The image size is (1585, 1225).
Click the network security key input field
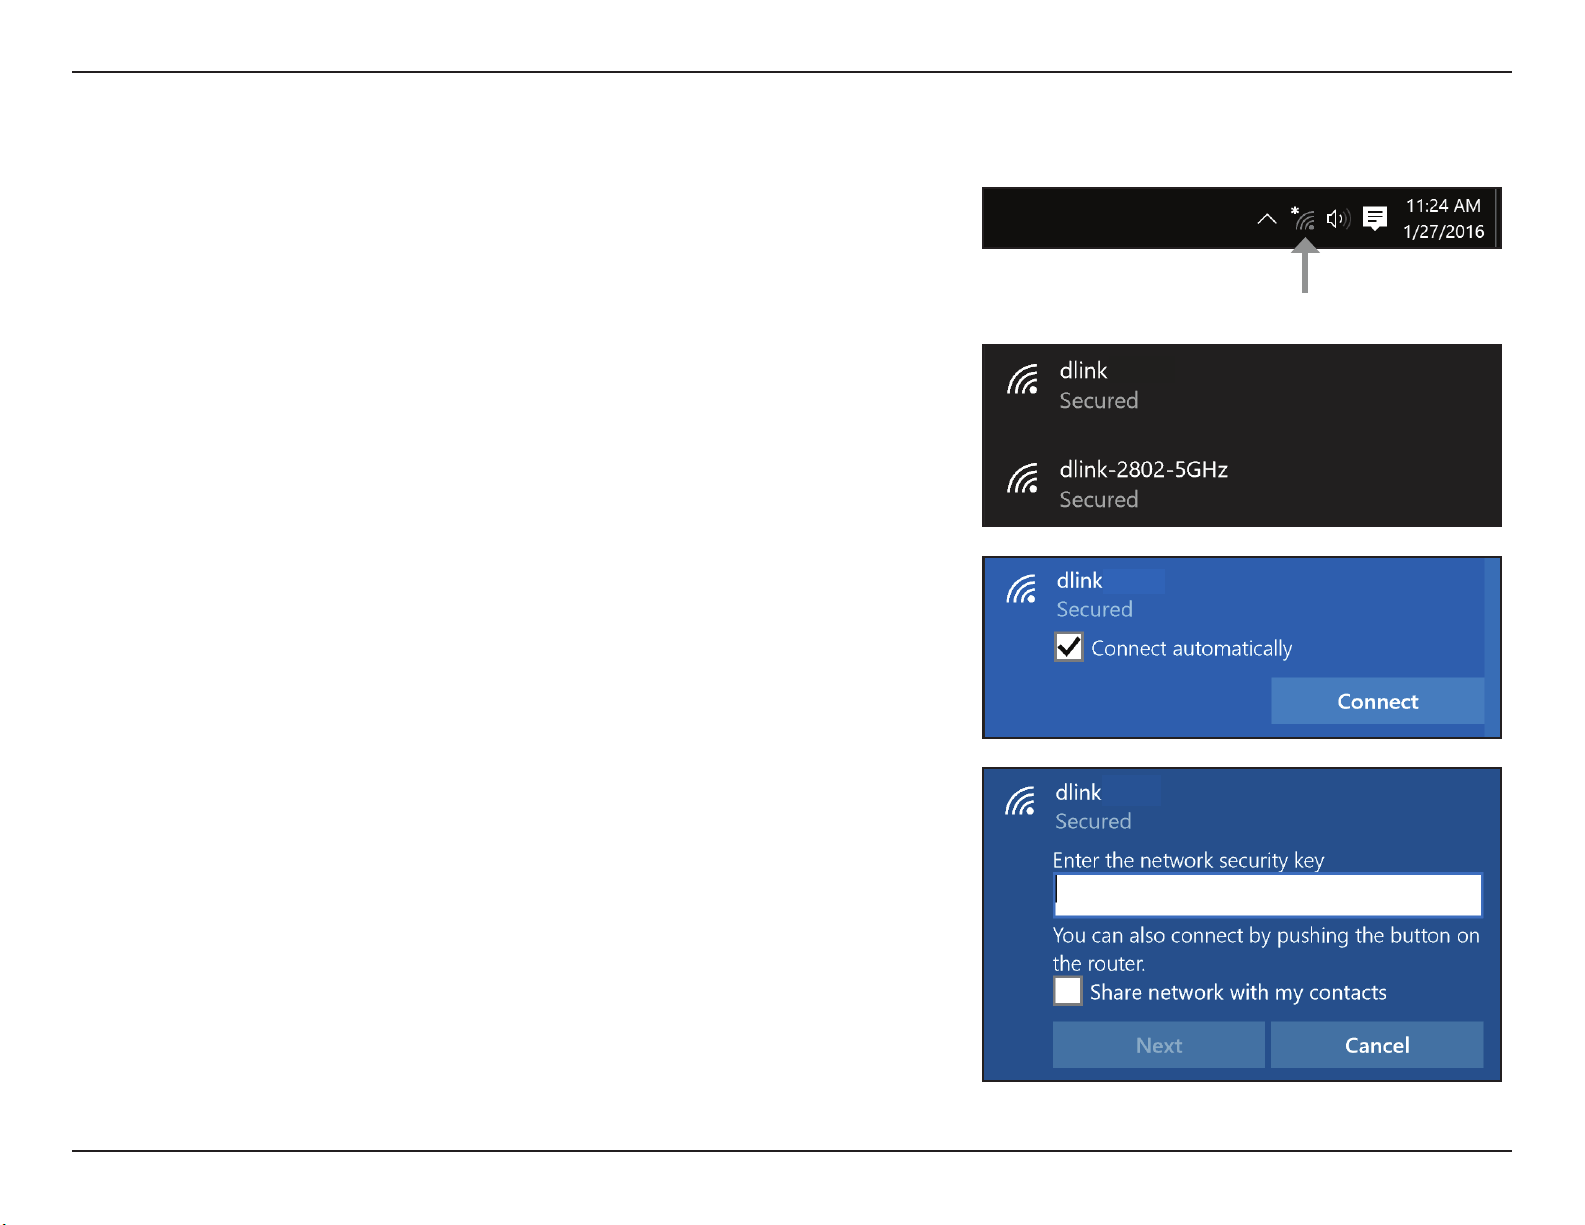pyautogui.click(x=1268, y=895)
